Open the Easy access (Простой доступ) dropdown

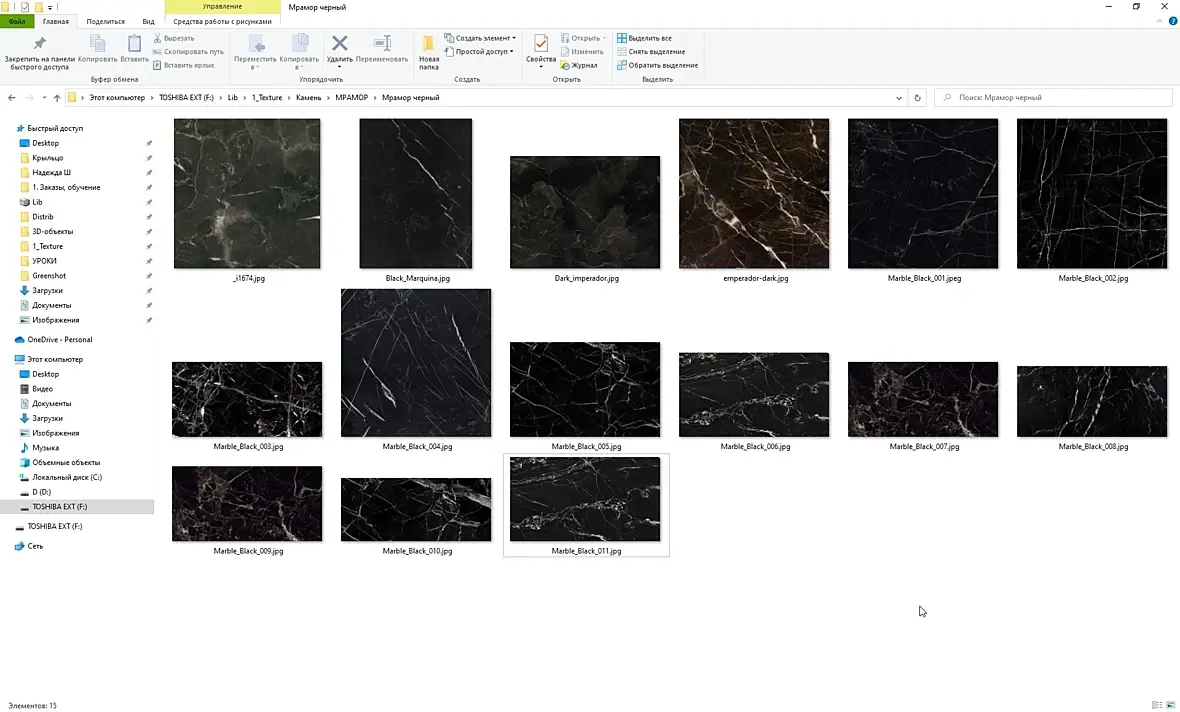pos(479,52)
